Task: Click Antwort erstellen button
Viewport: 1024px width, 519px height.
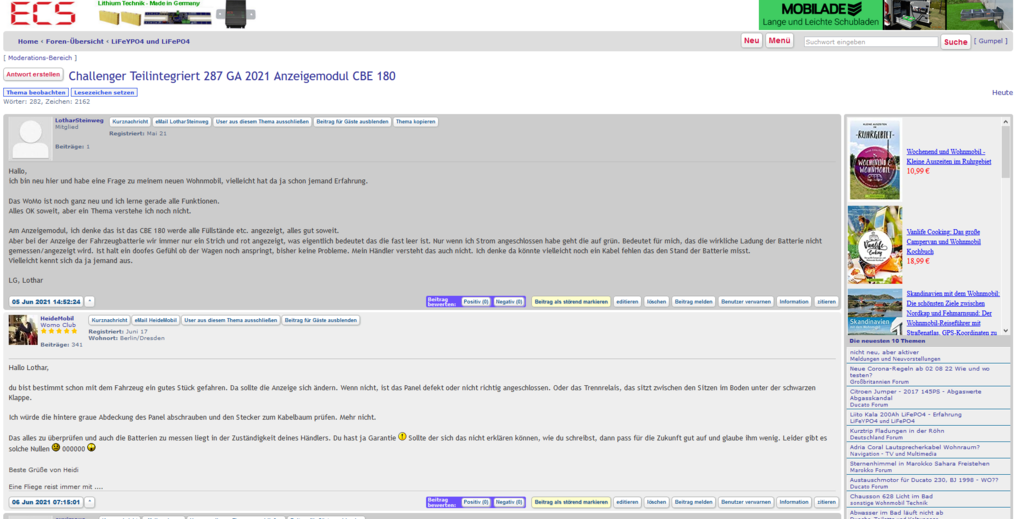Action: pyautogui.click(x=33, y=74)
